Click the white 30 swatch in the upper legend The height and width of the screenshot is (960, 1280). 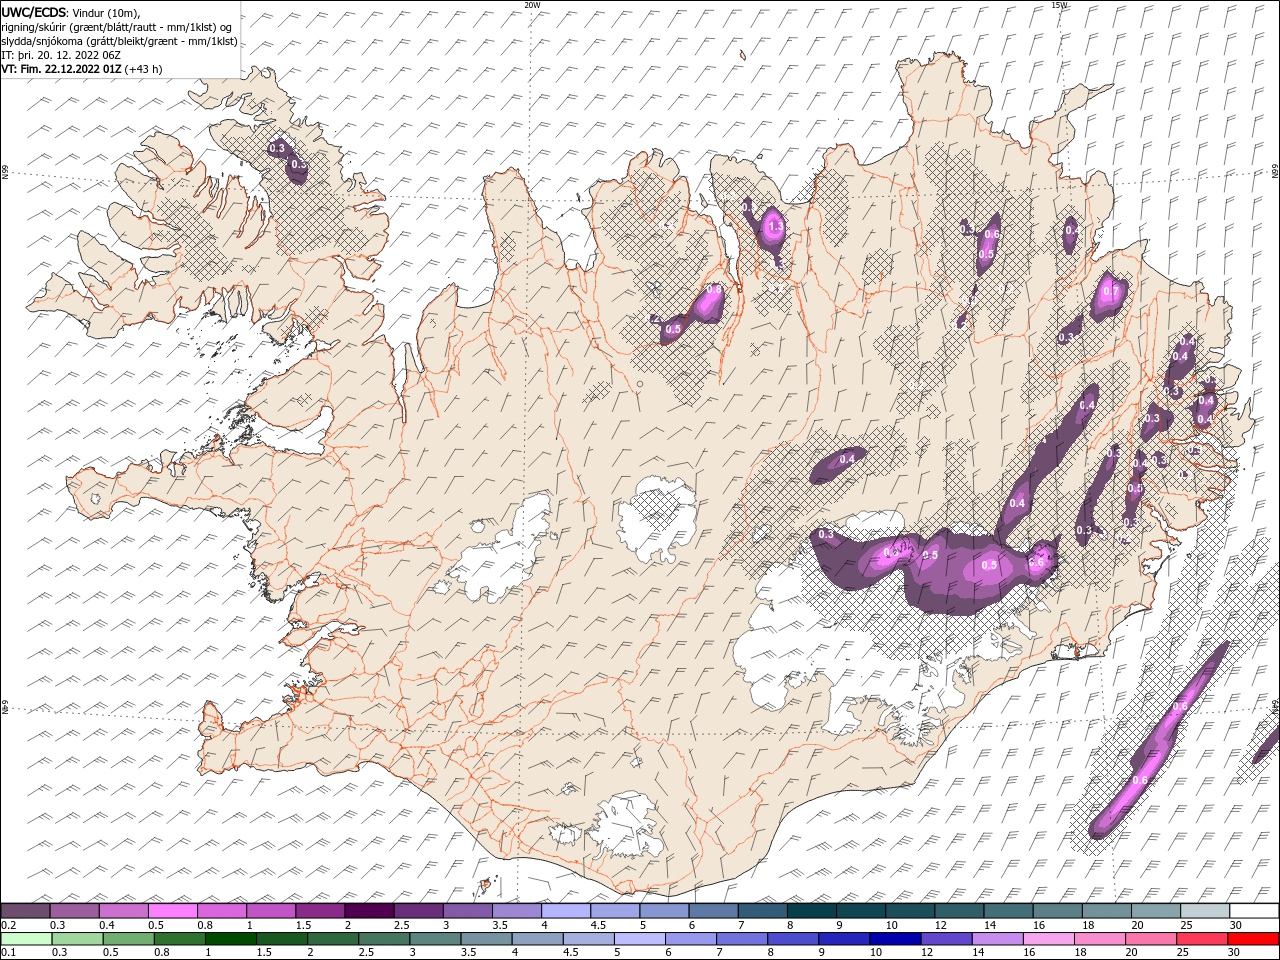click(1254, 910)
